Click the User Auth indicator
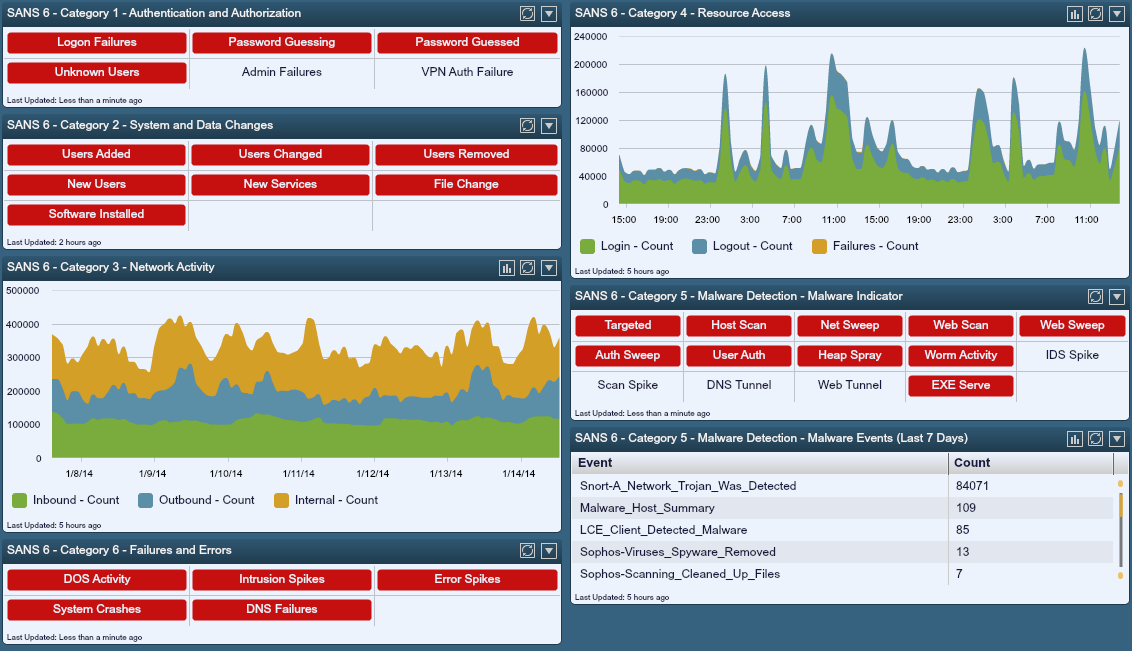 [x=739, y=355]
